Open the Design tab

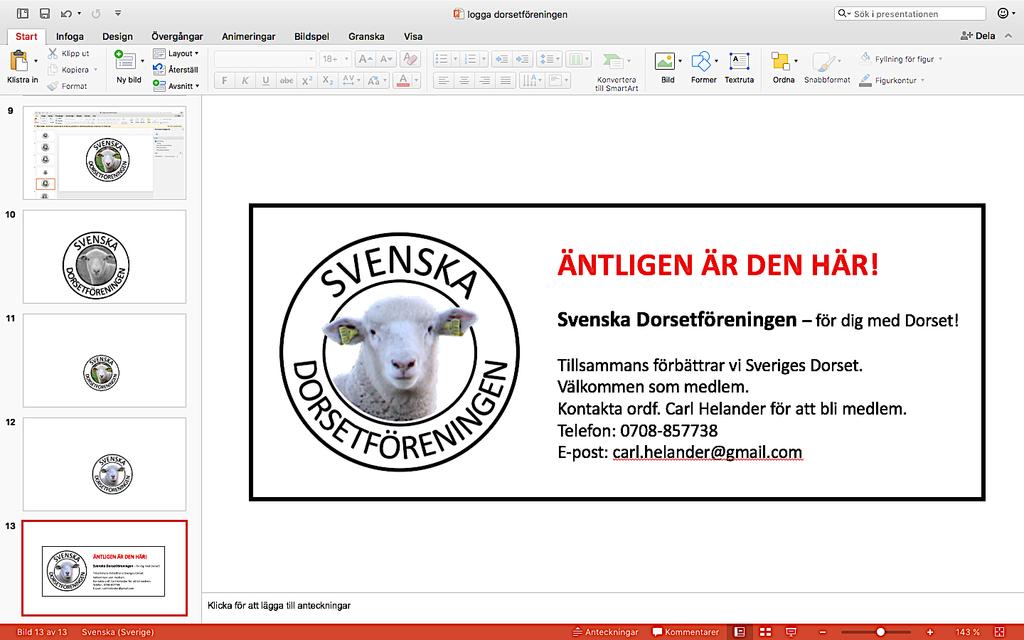[x=118, y=37]
